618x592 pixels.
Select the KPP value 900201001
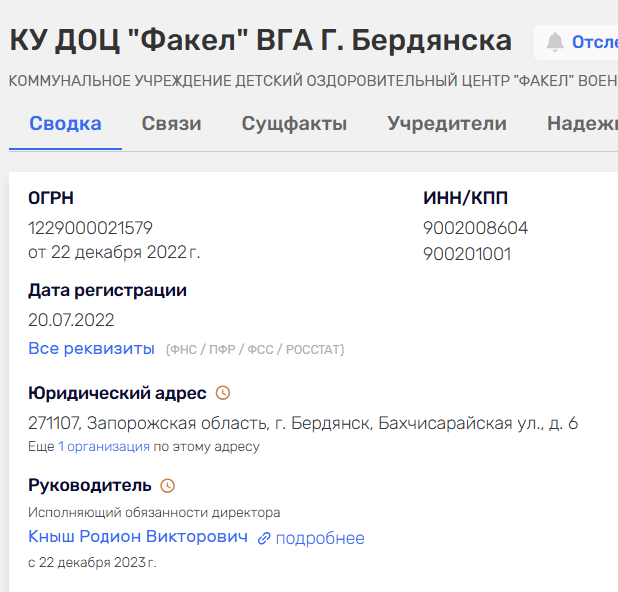(x=467, y=254)
